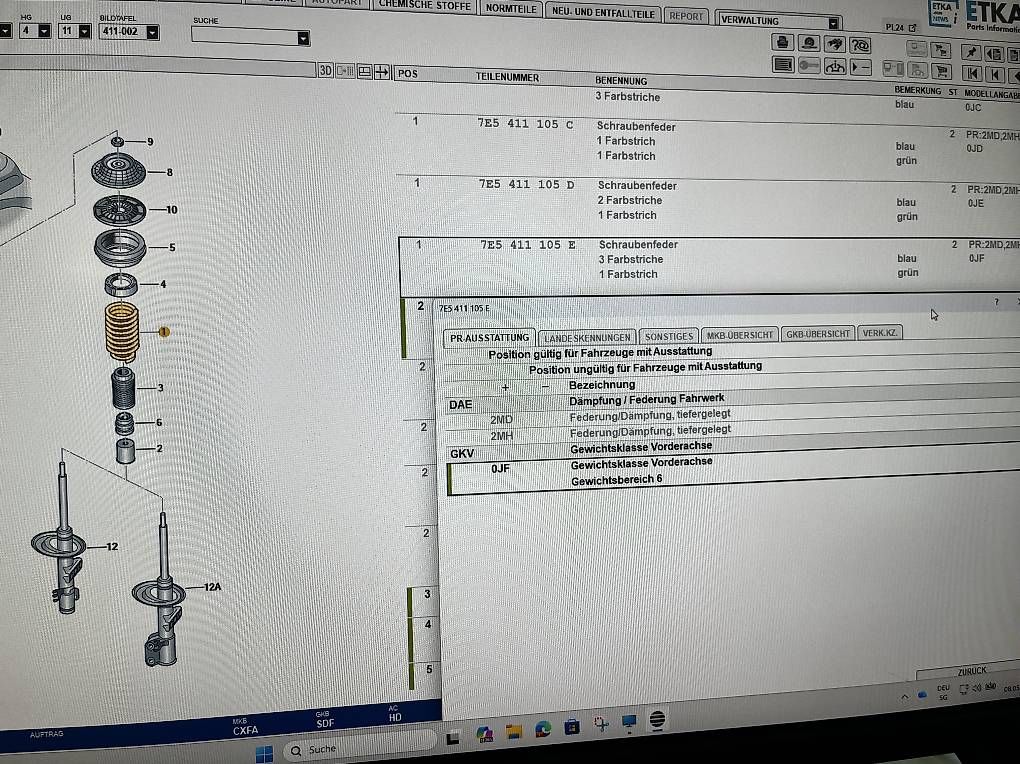This screenshot has width=1020, height=764.
Task: Click the info hands icon
Action: [835, 66]
